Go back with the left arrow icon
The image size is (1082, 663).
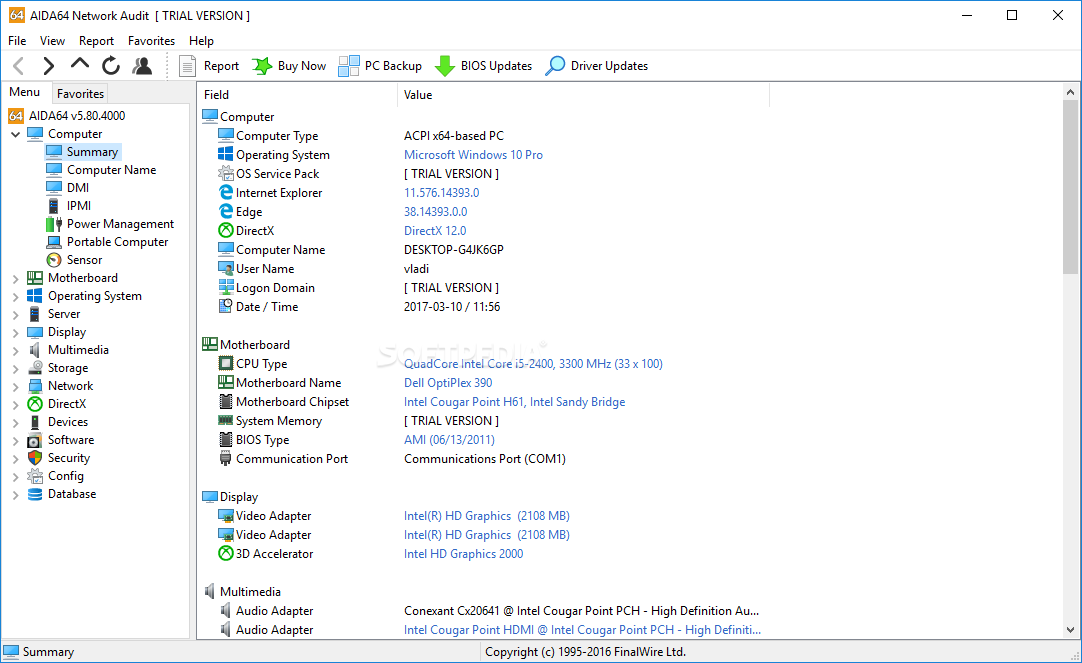click(19, 66)
